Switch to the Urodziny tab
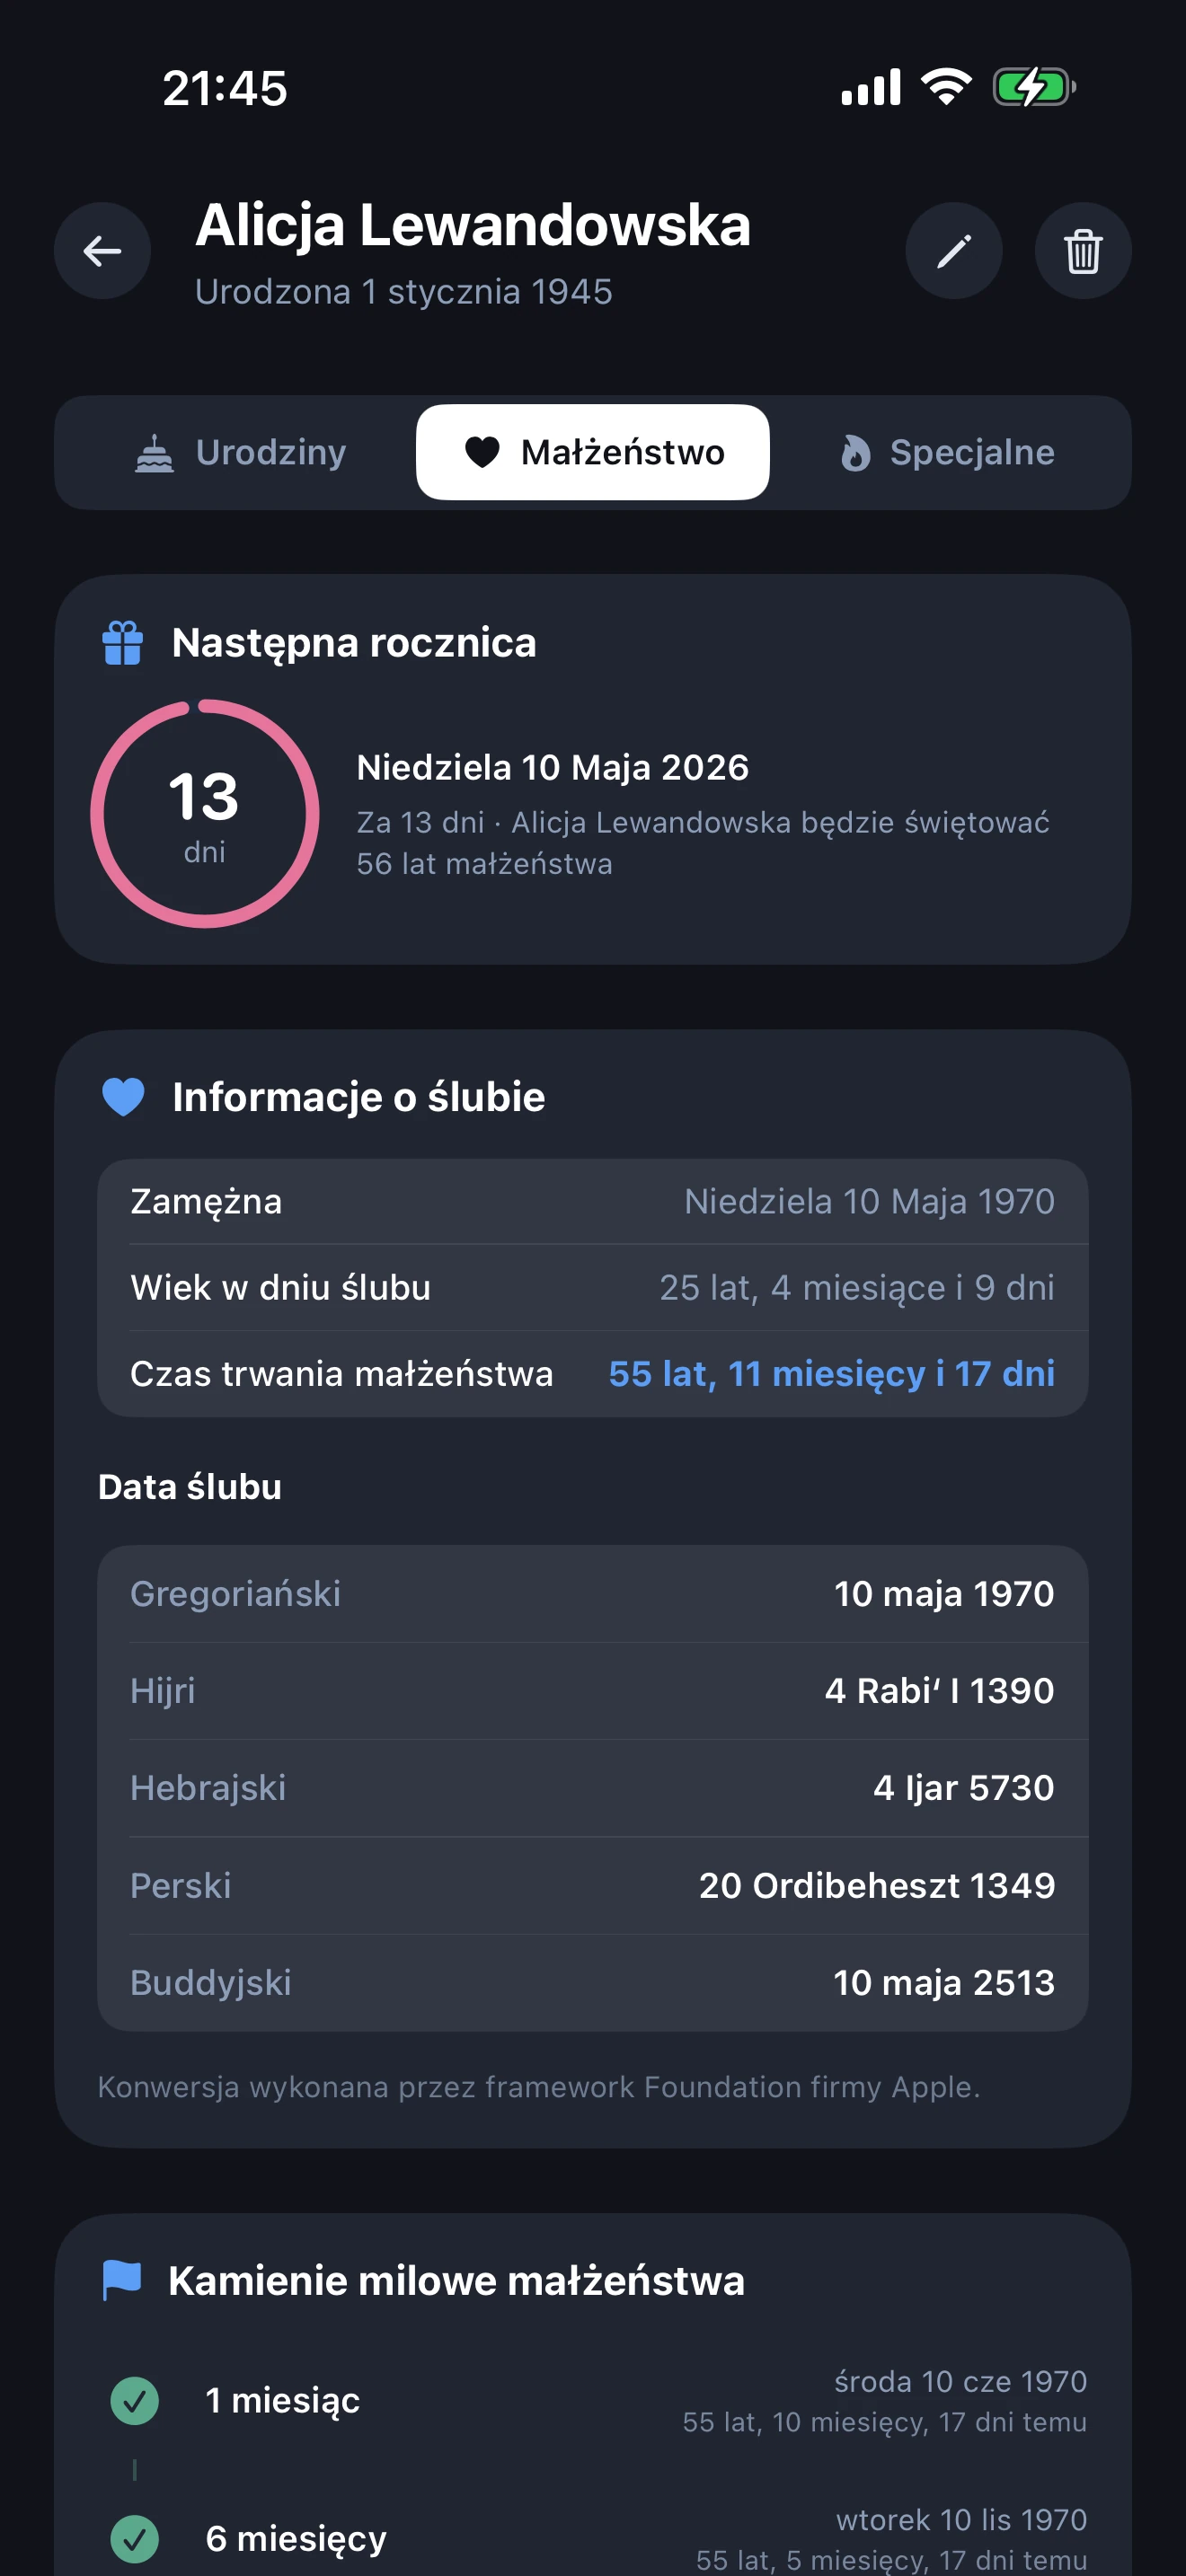 240,453
